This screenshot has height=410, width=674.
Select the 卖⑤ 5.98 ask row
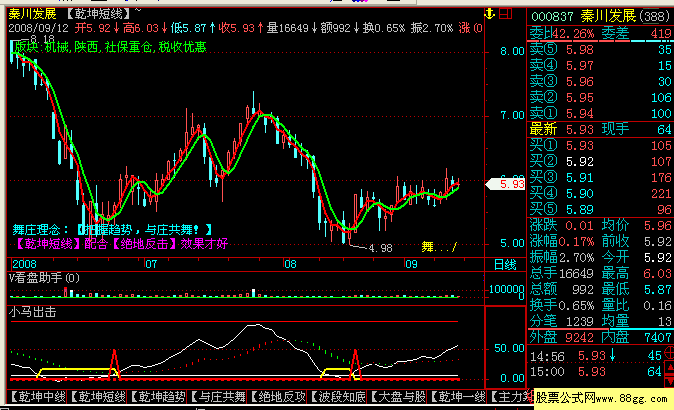(600, 49)
